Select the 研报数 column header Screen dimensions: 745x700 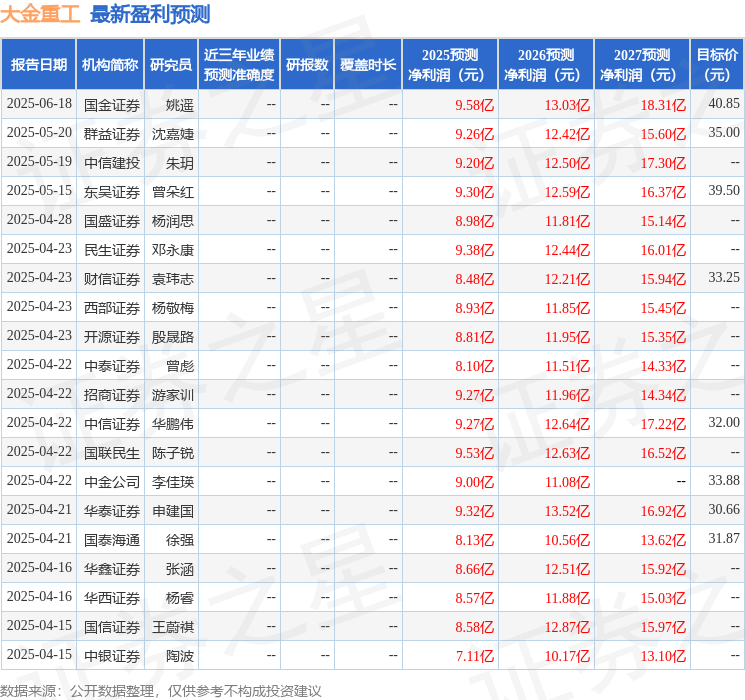[x=306, y=65]
